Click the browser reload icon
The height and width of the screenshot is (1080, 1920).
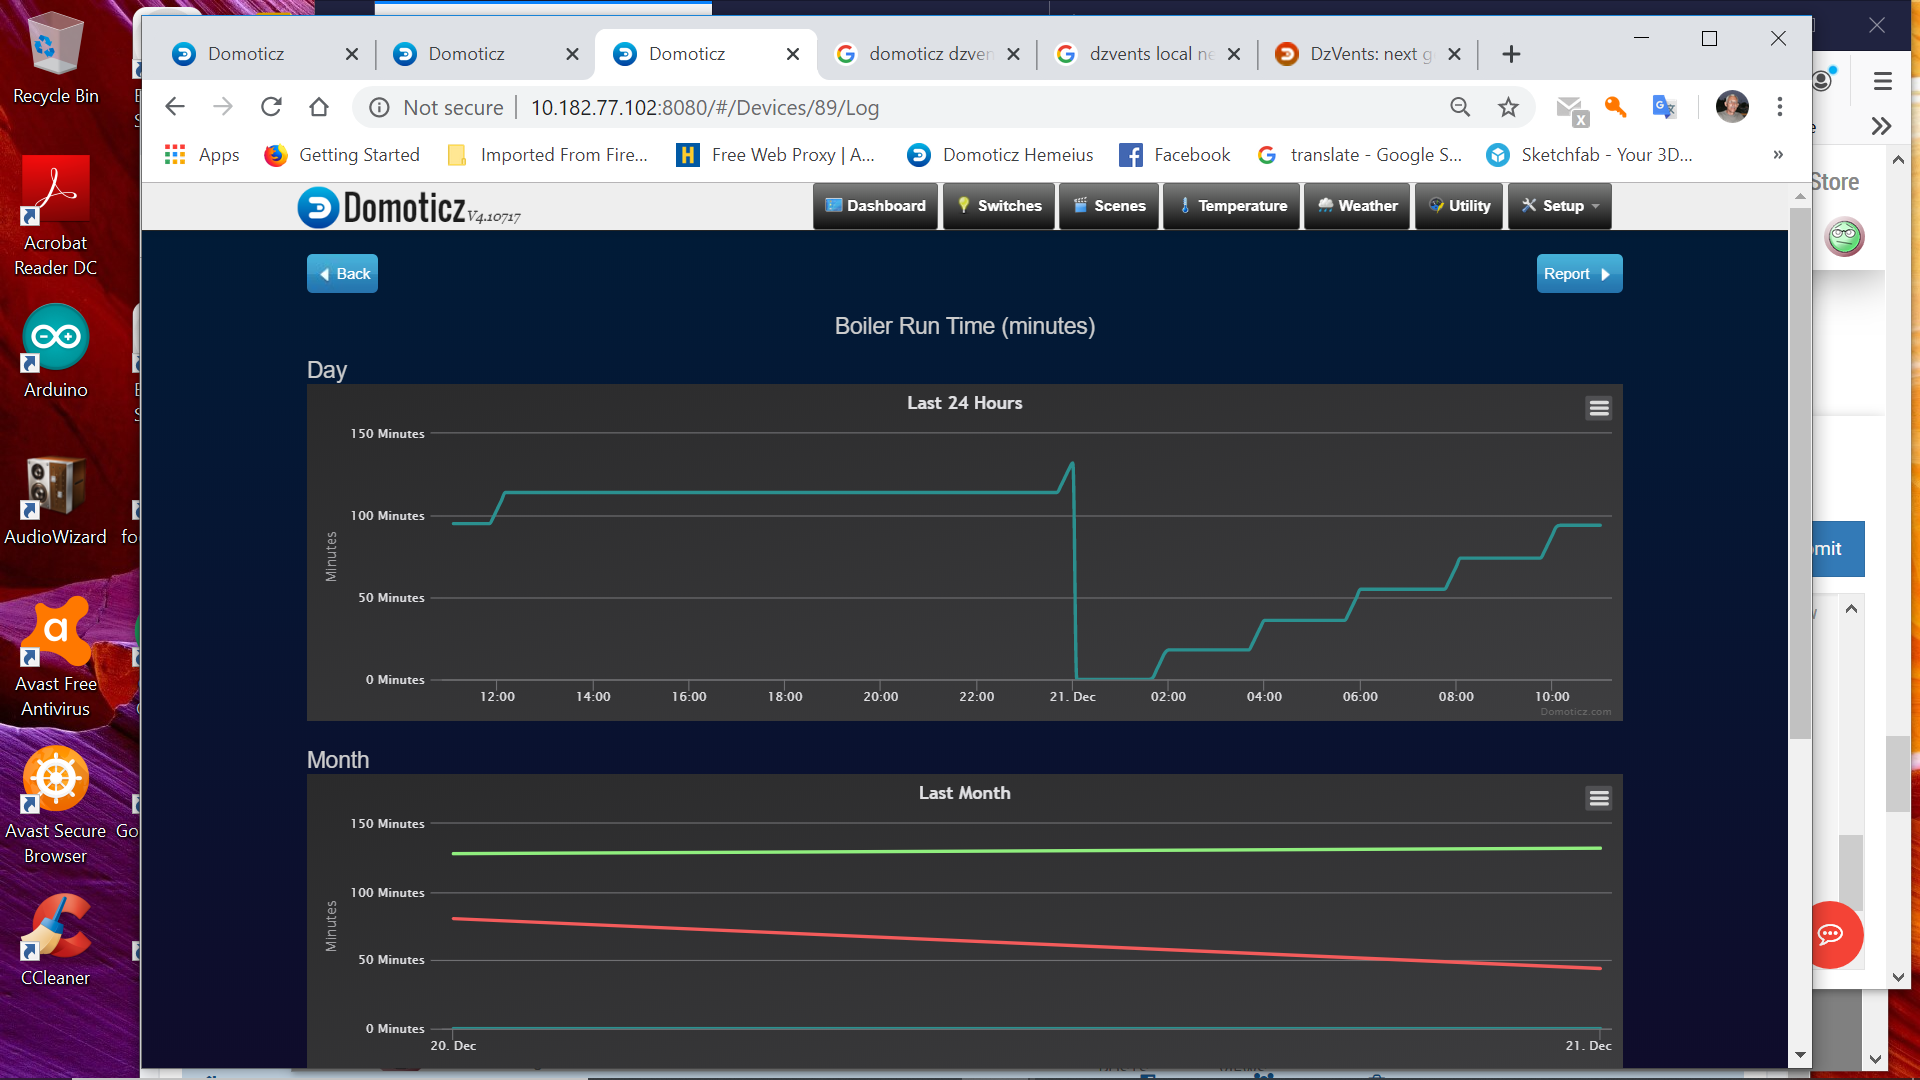click(x=271, y=107)
